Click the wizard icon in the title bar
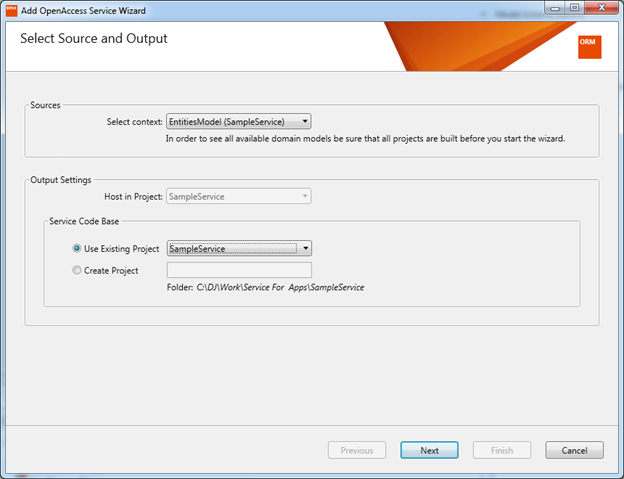Viewport: 624px width, 479px height. pyautogui.click(x=12, y=8)
